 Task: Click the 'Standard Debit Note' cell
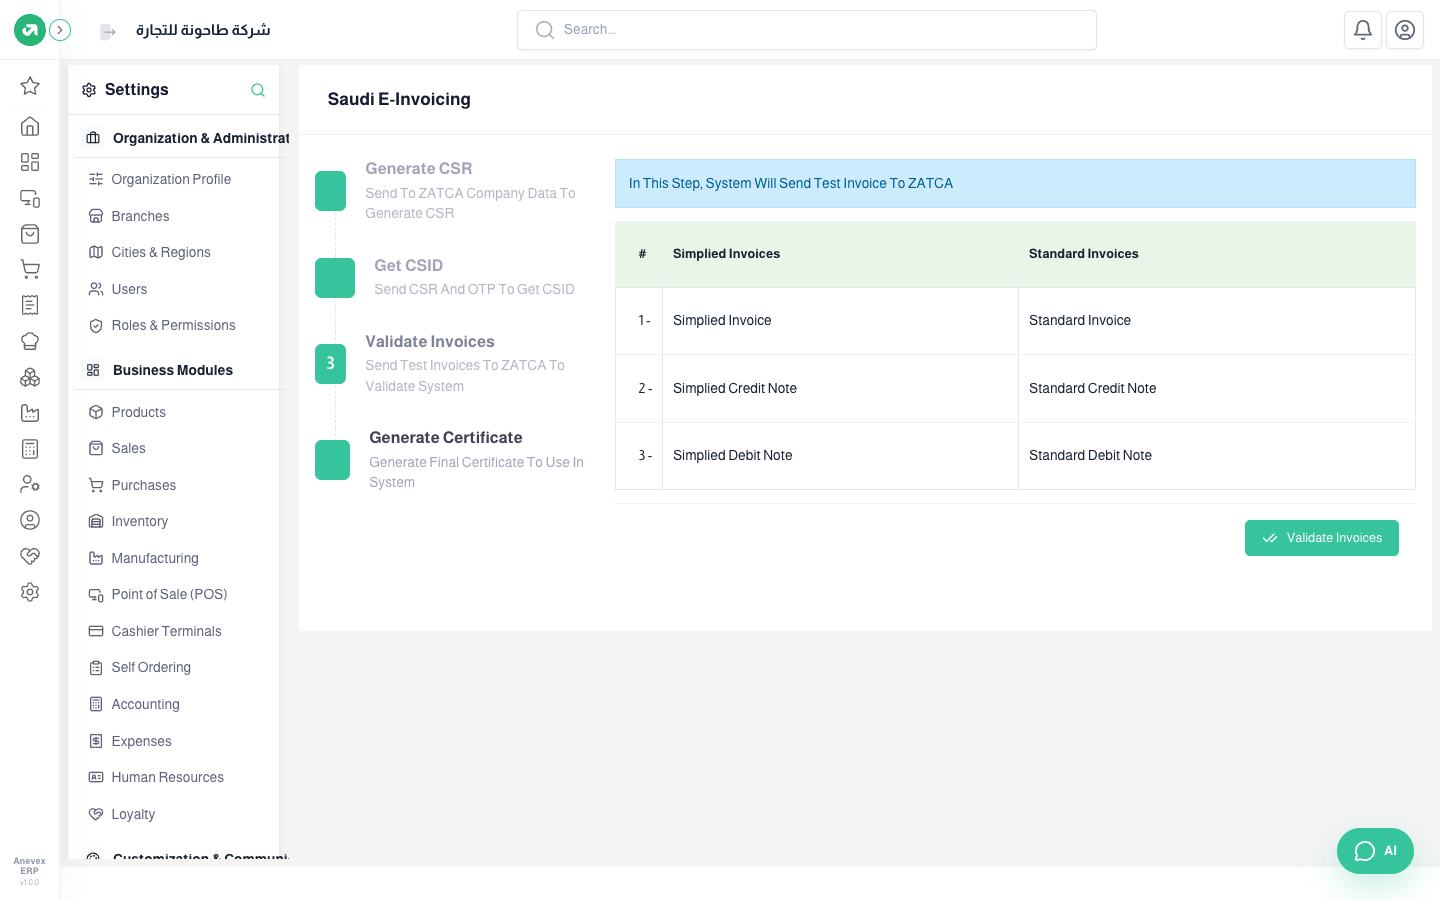[1217, 456]
